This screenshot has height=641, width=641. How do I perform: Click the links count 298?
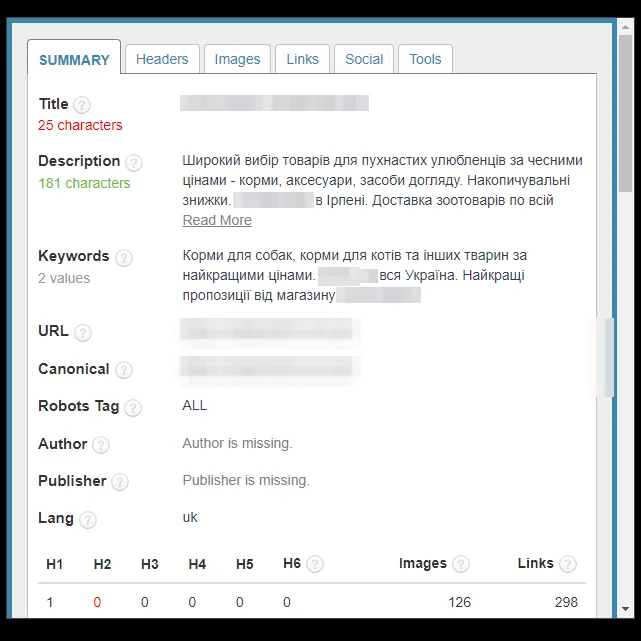pyautogui.click(x=566, y=602)
